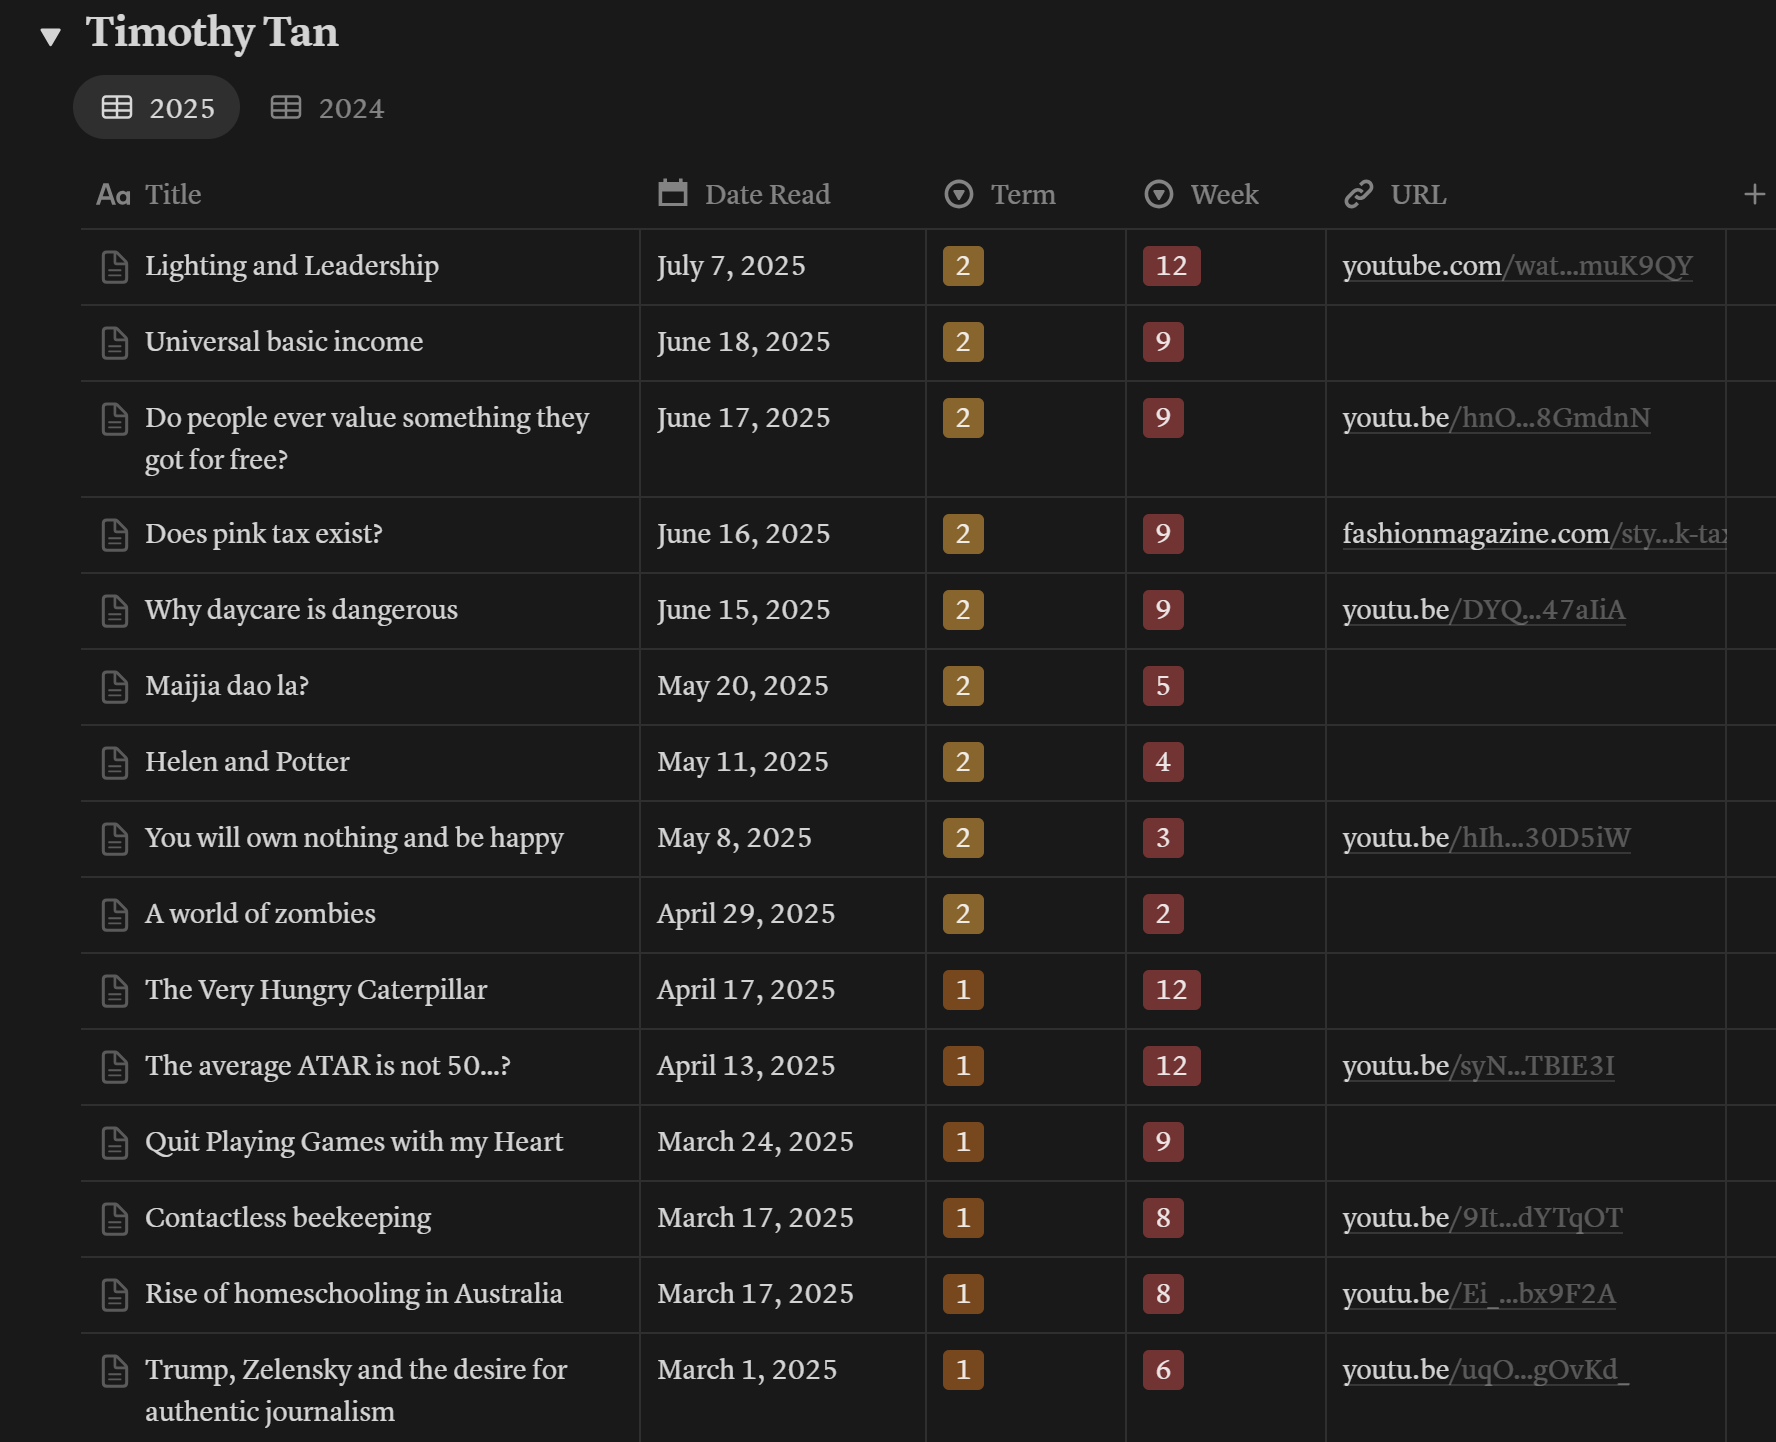This screenshot has width=1776, height=1442.
Task: Click the link icon in URL column header
Action: tap(1358, 194)
